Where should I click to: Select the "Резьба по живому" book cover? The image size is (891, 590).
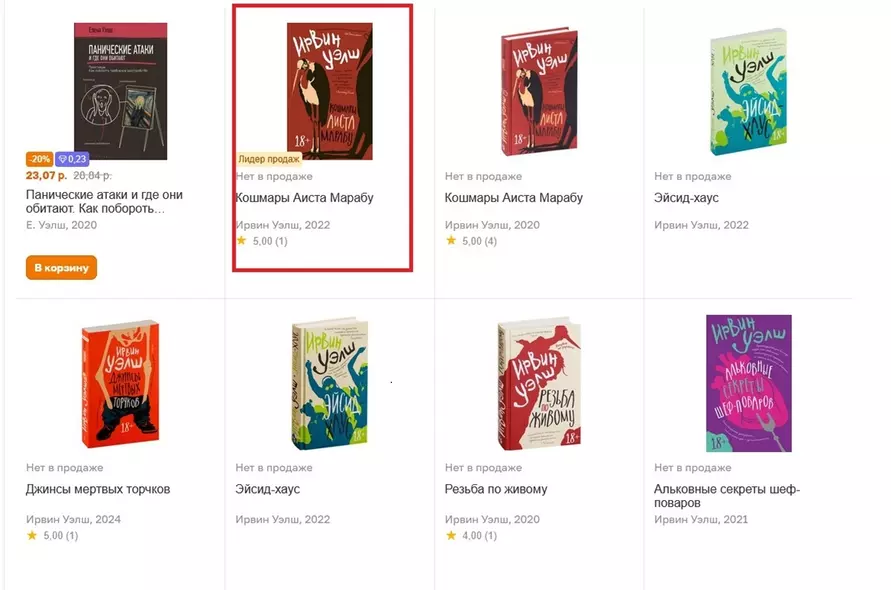[540, 383]
